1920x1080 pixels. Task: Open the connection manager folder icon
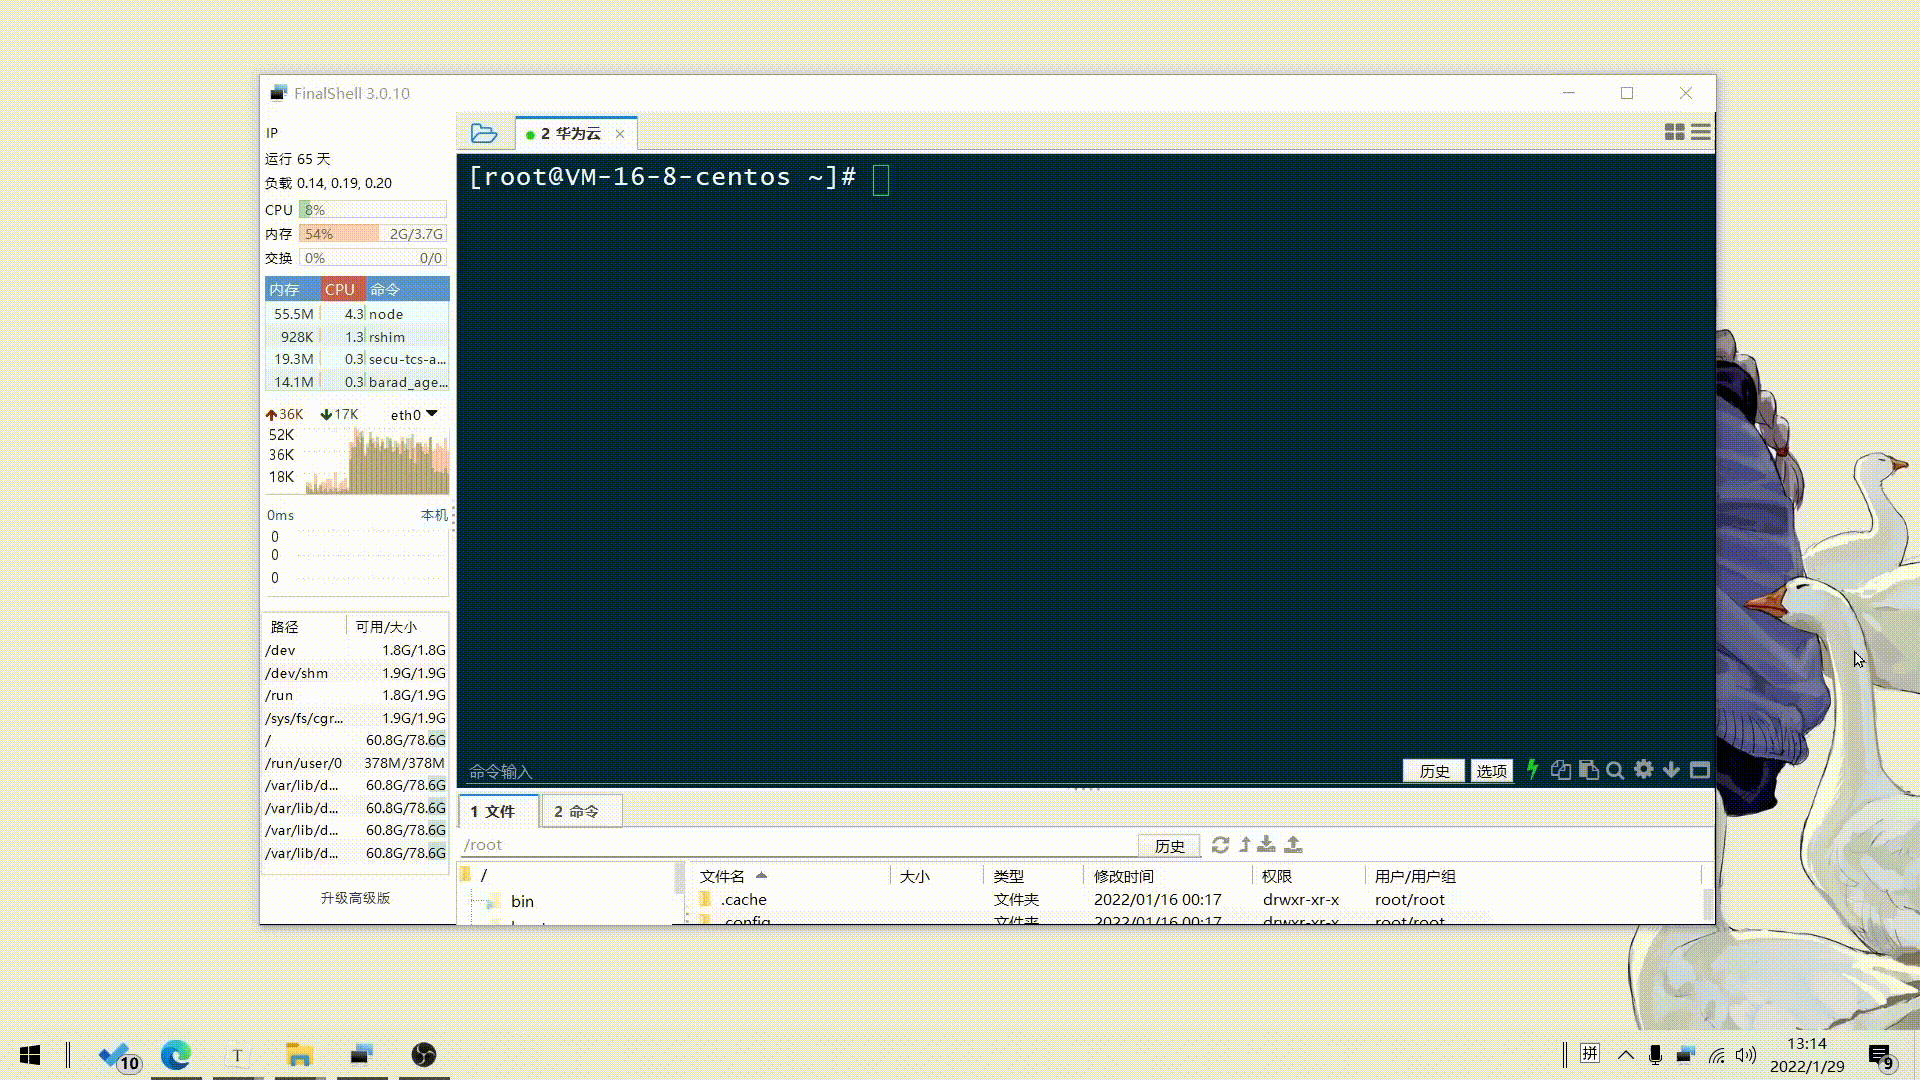coord(484,133)
